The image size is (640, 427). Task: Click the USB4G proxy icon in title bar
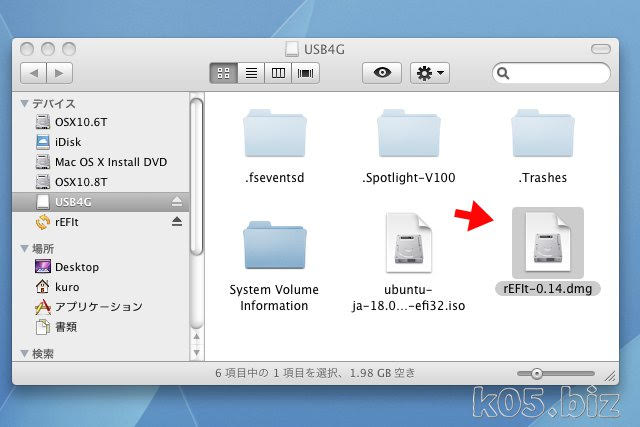[x=291, y=49]
